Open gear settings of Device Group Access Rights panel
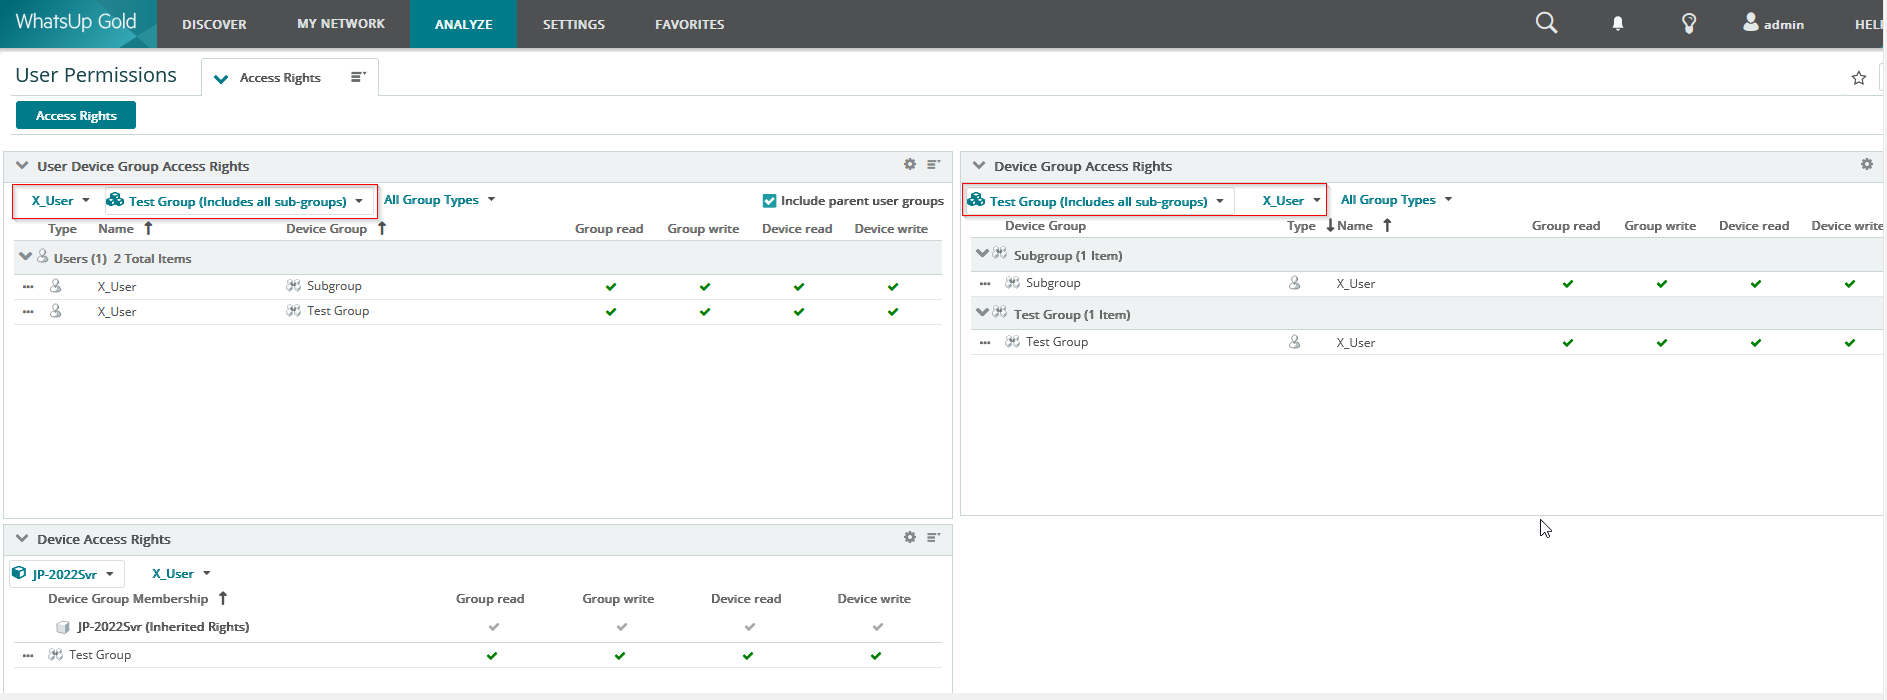 pos(1866,164)
